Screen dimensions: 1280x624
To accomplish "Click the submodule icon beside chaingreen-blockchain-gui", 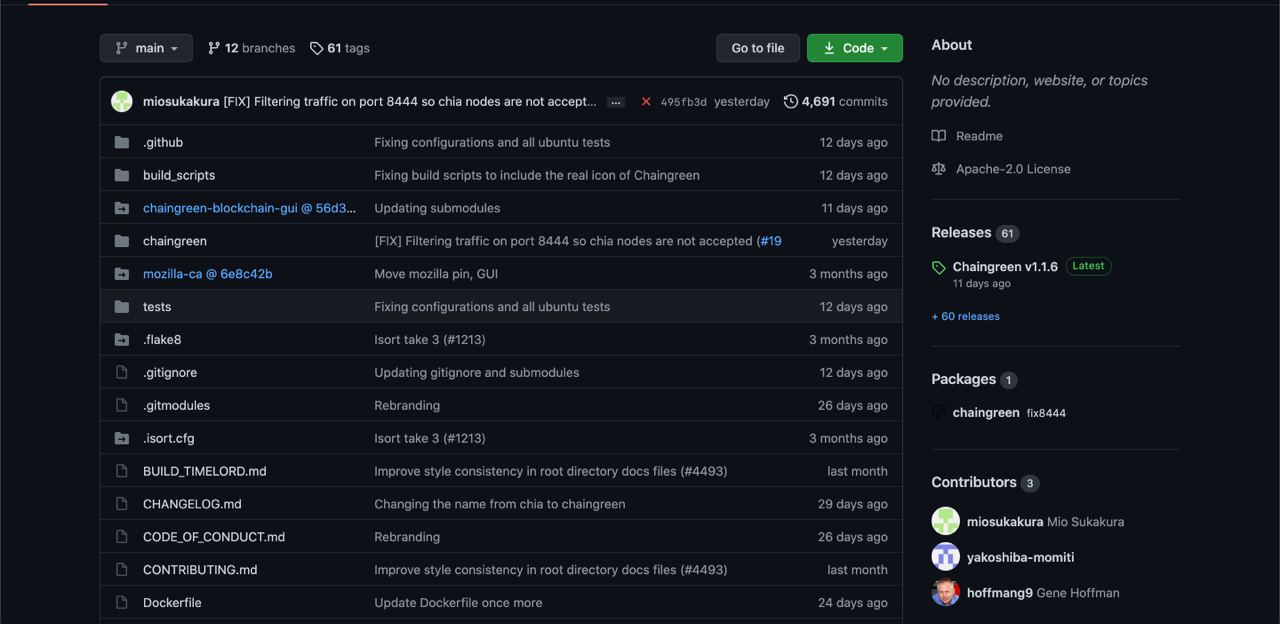I will click(x=122, y=208).
